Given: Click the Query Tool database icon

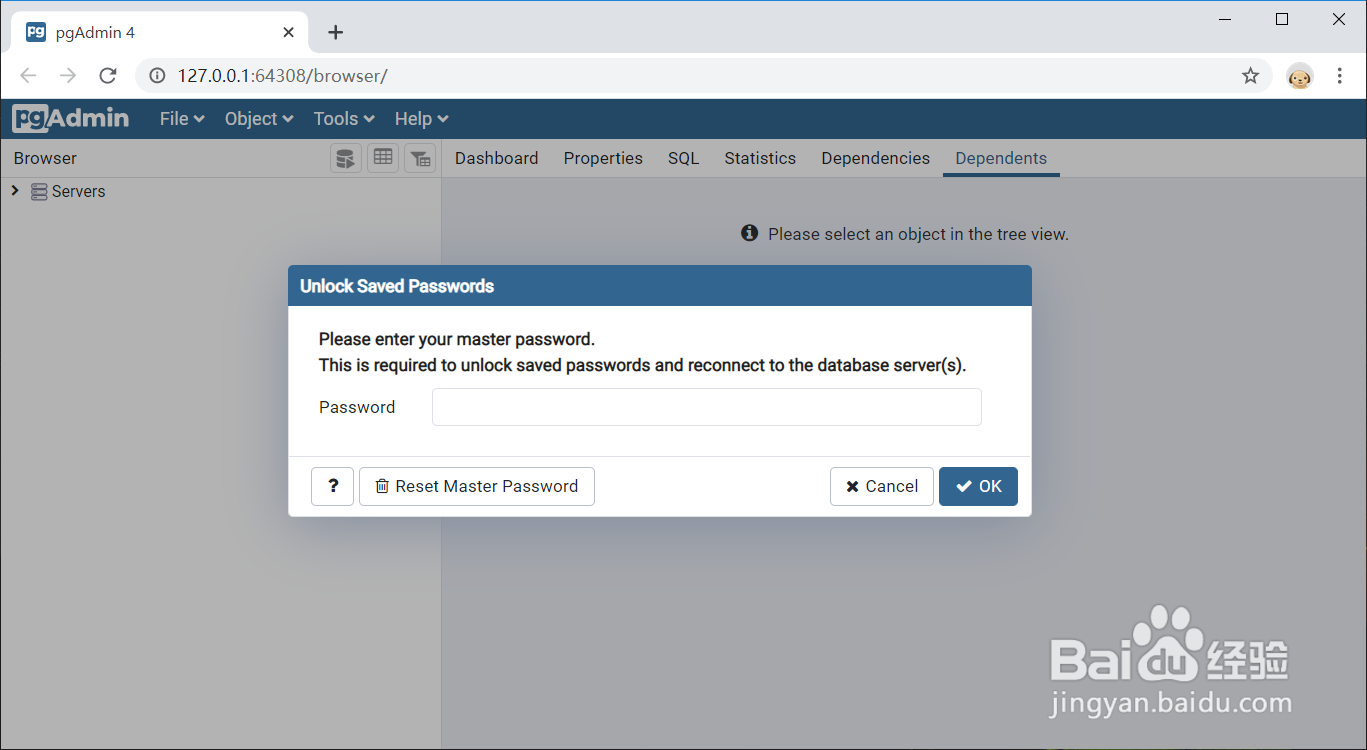Looking at the screenshot, I should click(x=346, y=158).
